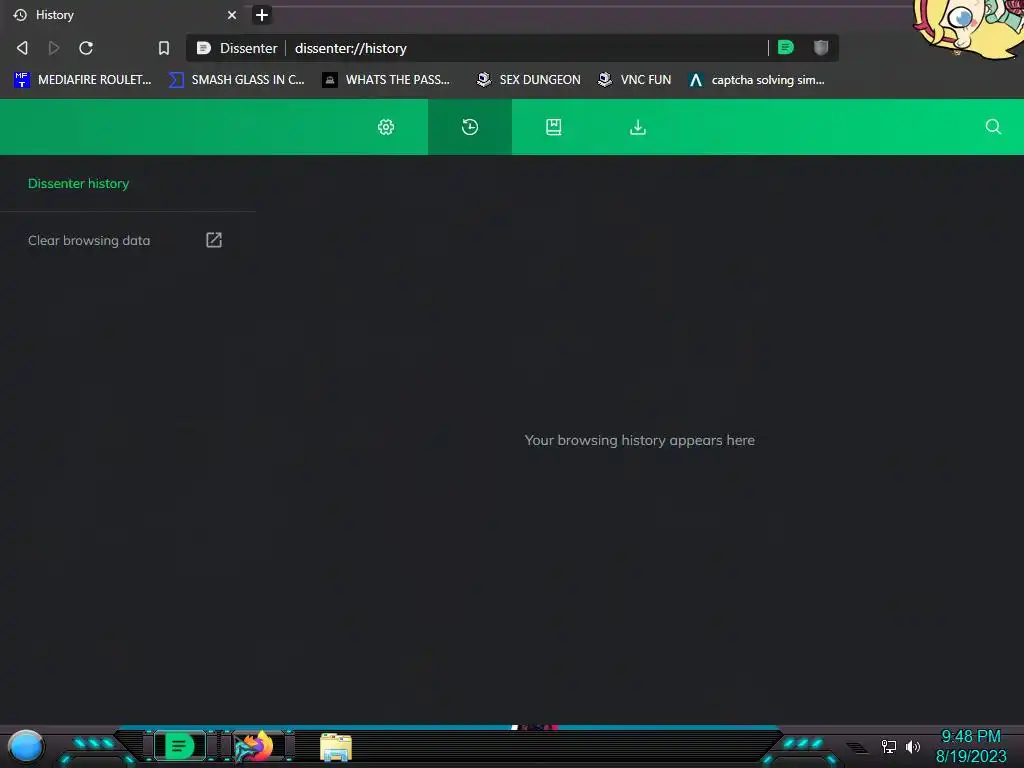Viewport: 1024px width, 768px height.
Task: Open MEDIAFIRE ROULET... bookmark
Action: pos(82,80)
